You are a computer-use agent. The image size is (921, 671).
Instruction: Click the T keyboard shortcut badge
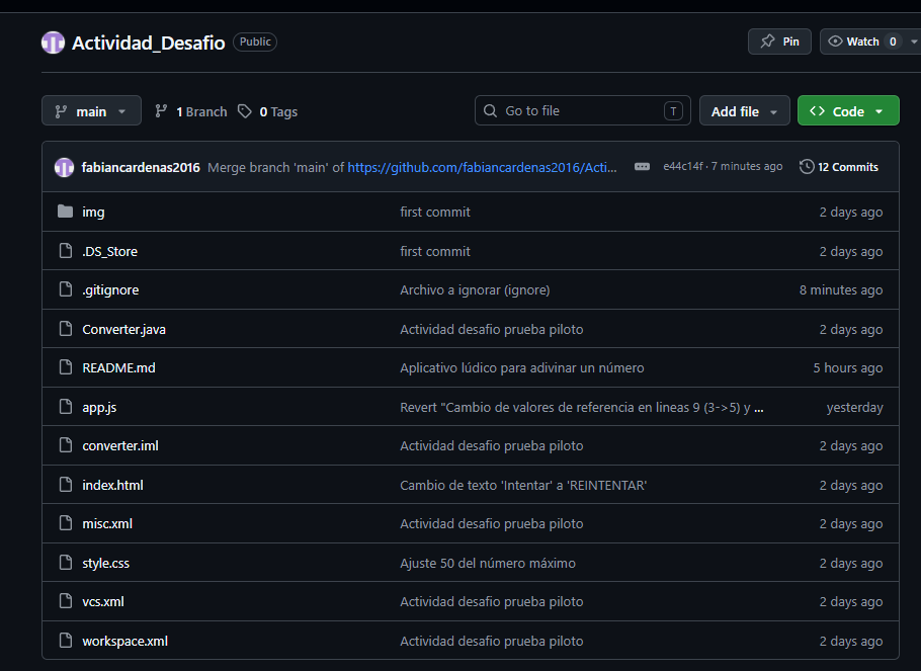tap(673, 110)
